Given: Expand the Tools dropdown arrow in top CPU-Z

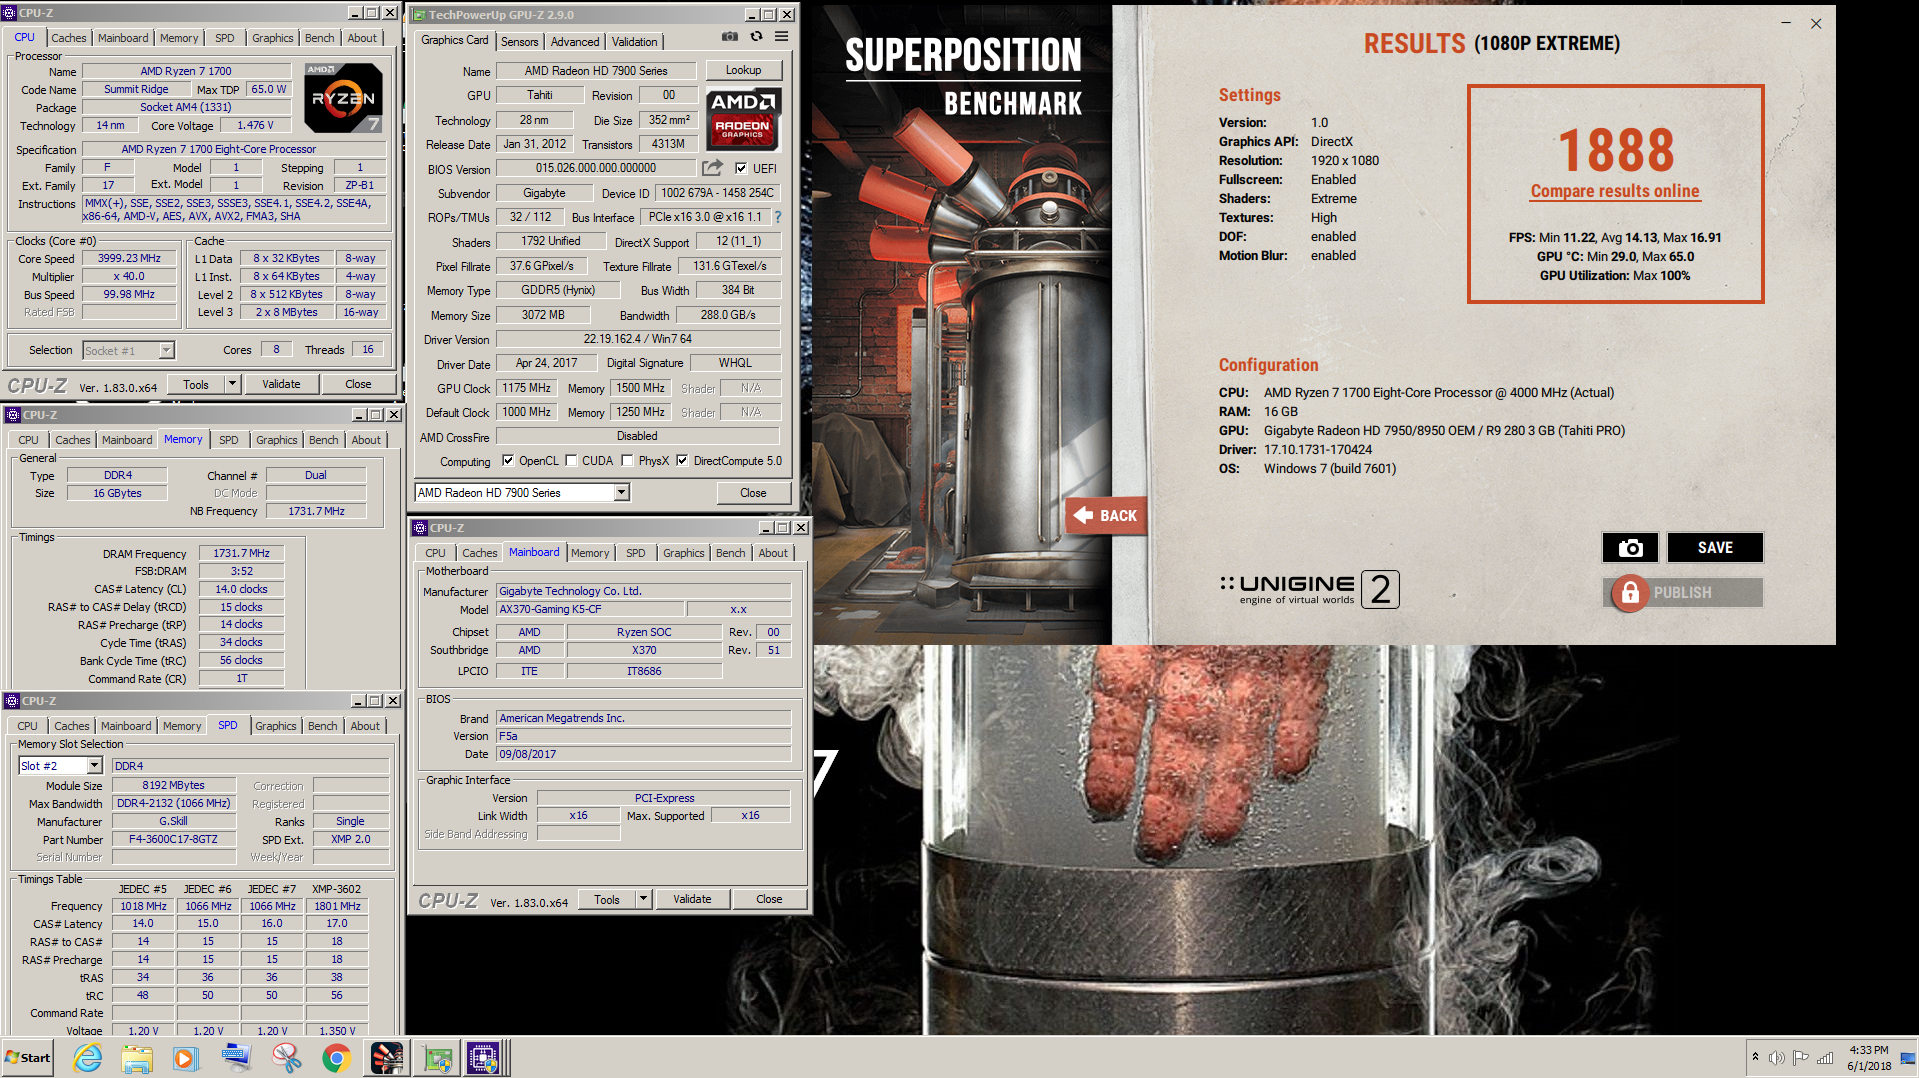Looking at the screenshot, I should [232, 384].
